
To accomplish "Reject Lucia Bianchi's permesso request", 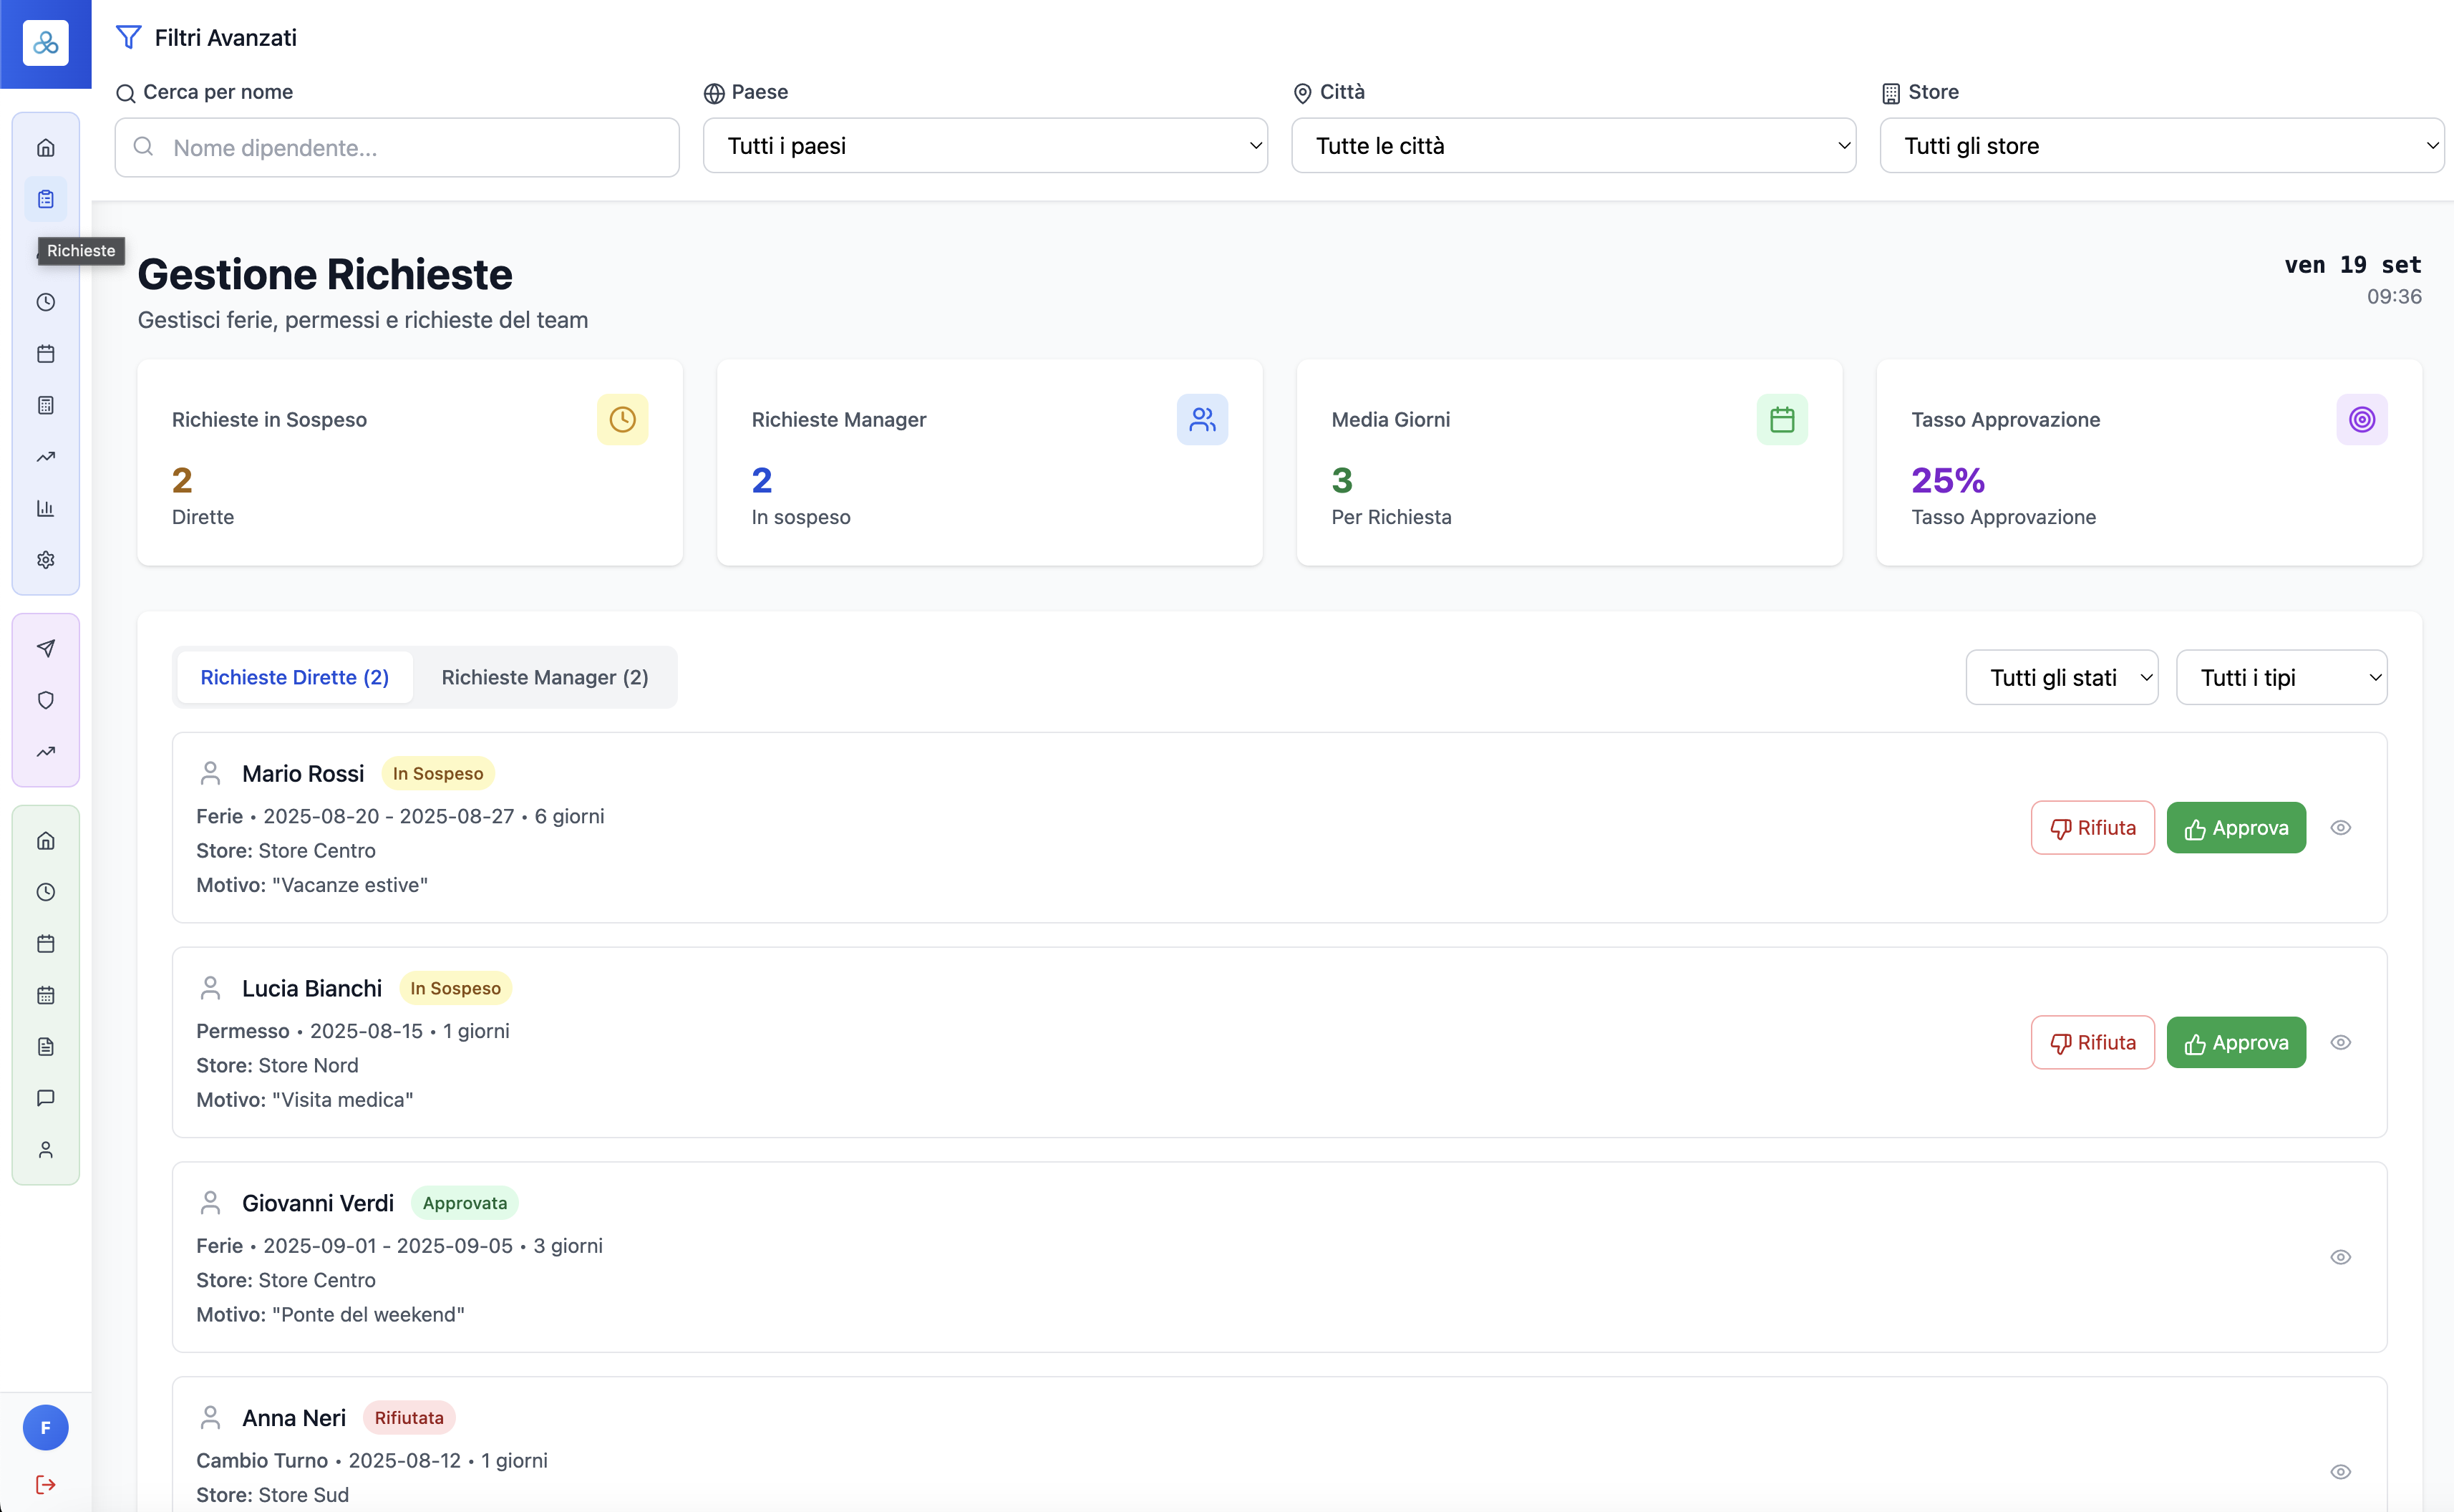I will click(x=2092, y=1042).
